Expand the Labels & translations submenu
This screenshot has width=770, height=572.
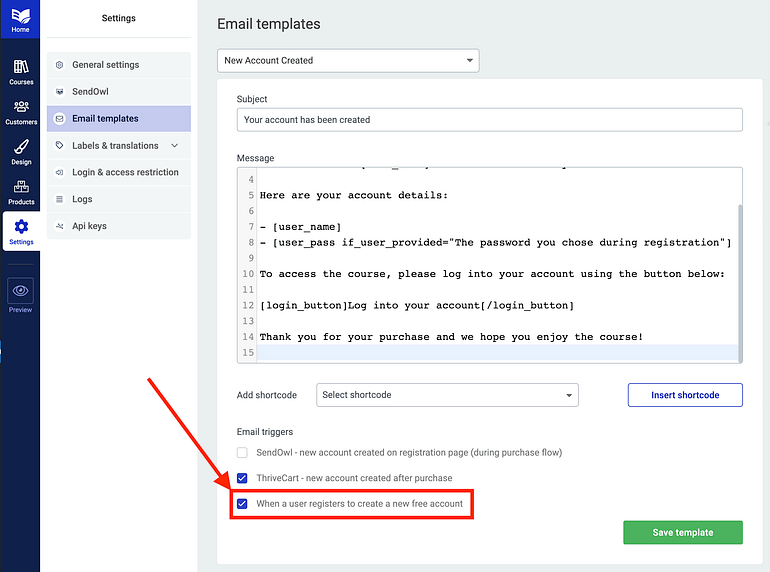(x=175, y=146)
